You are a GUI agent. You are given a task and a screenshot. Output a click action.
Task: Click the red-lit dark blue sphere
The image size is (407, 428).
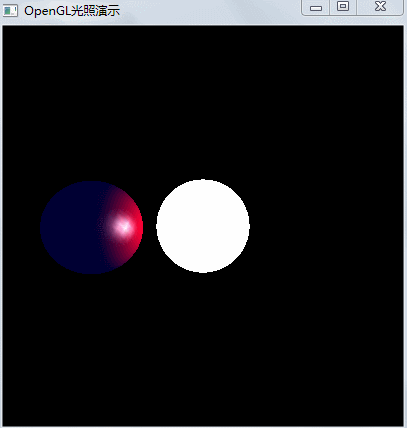92,228
